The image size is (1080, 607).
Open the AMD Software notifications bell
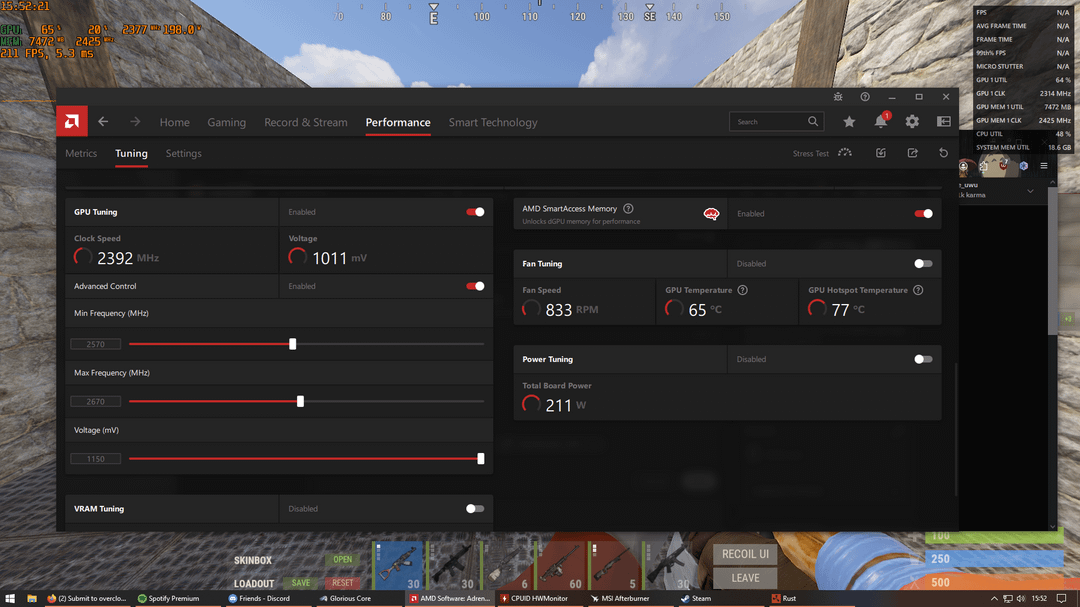pos(881,121)
